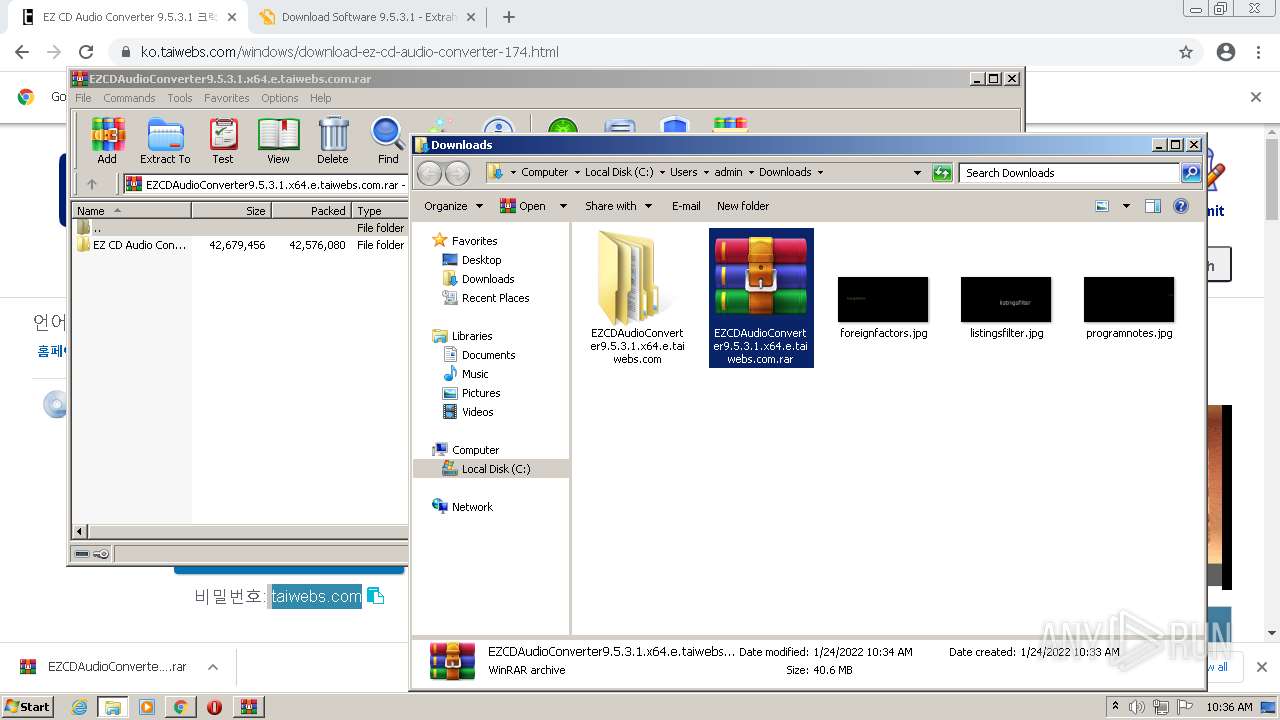Expand the Computer breadcrumb arrow
This screenshot has width=1280, height=720.
pyautogui.click(x=577, y=172)
